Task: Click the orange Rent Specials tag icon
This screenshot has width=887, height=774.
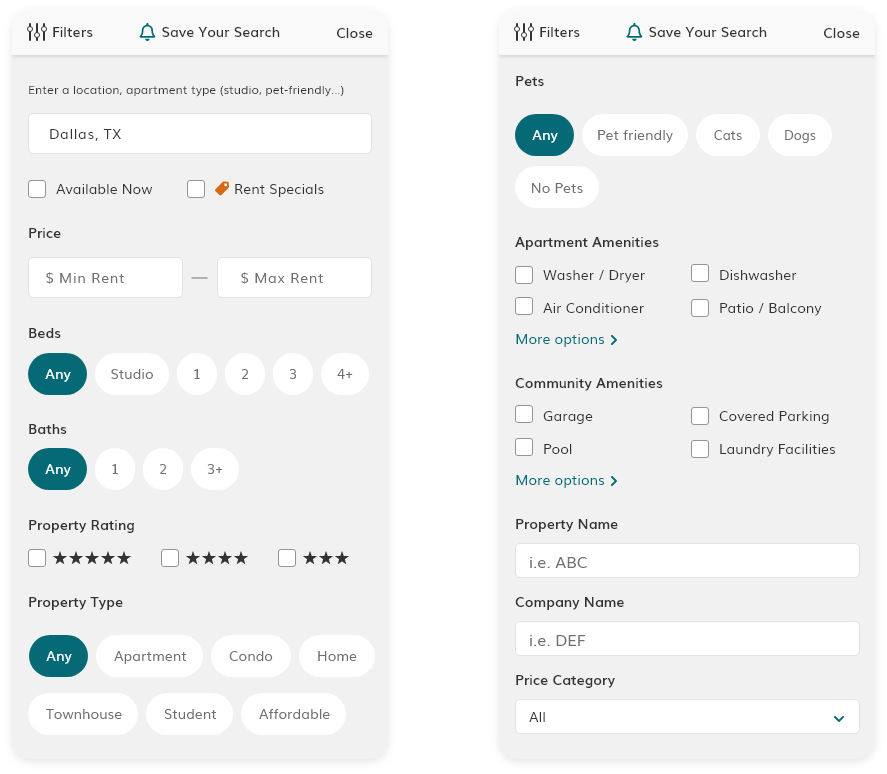Action: (222, 188)
